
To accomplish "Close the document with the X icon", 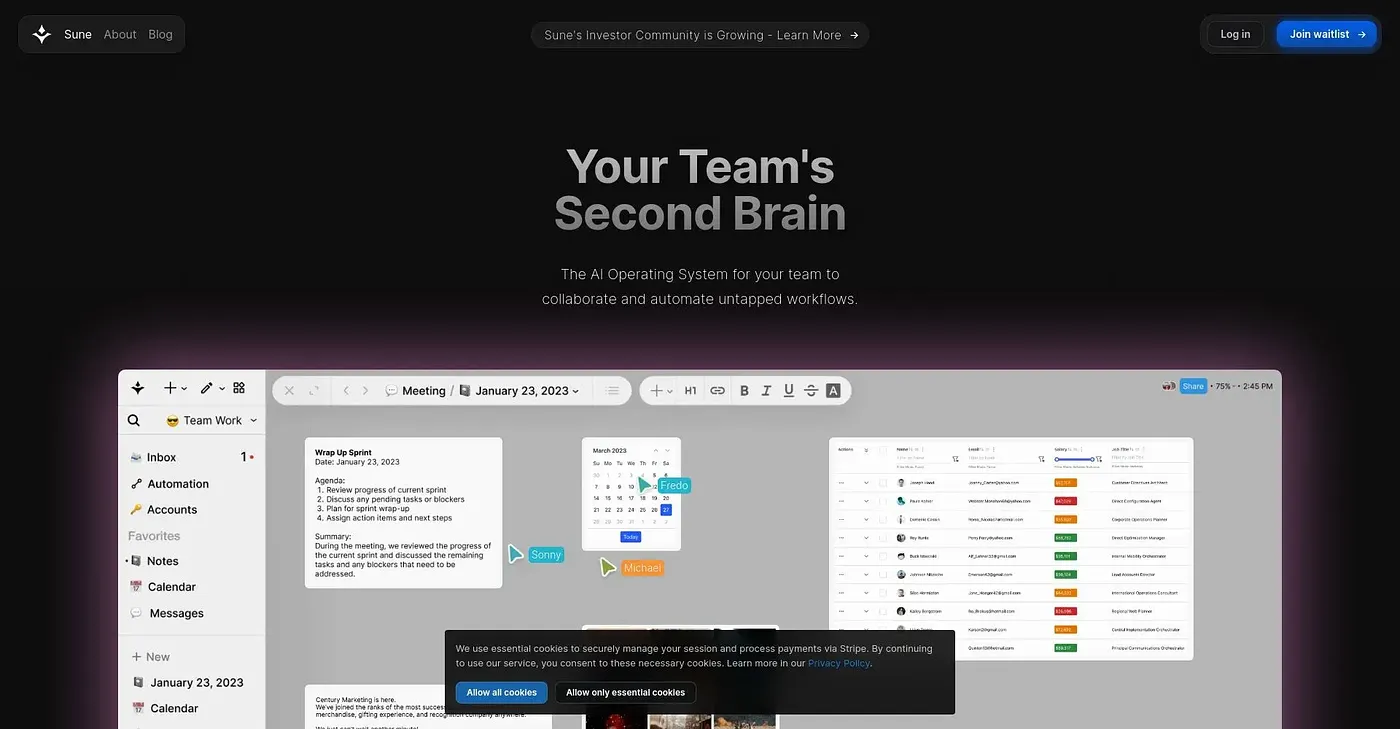I will coord(289,391).
